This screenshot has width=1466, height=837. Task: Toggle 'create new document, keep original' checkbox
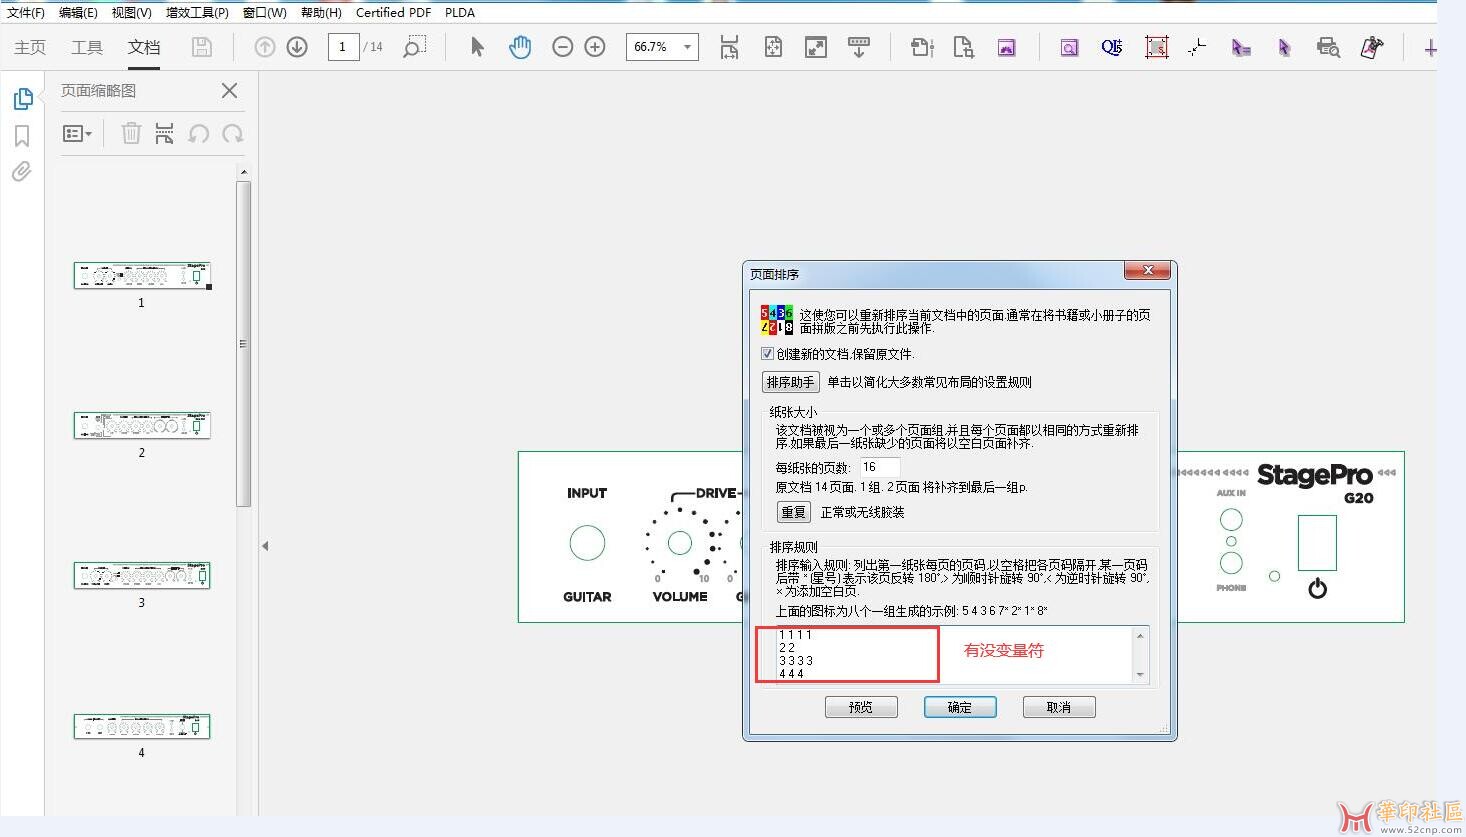767,353
